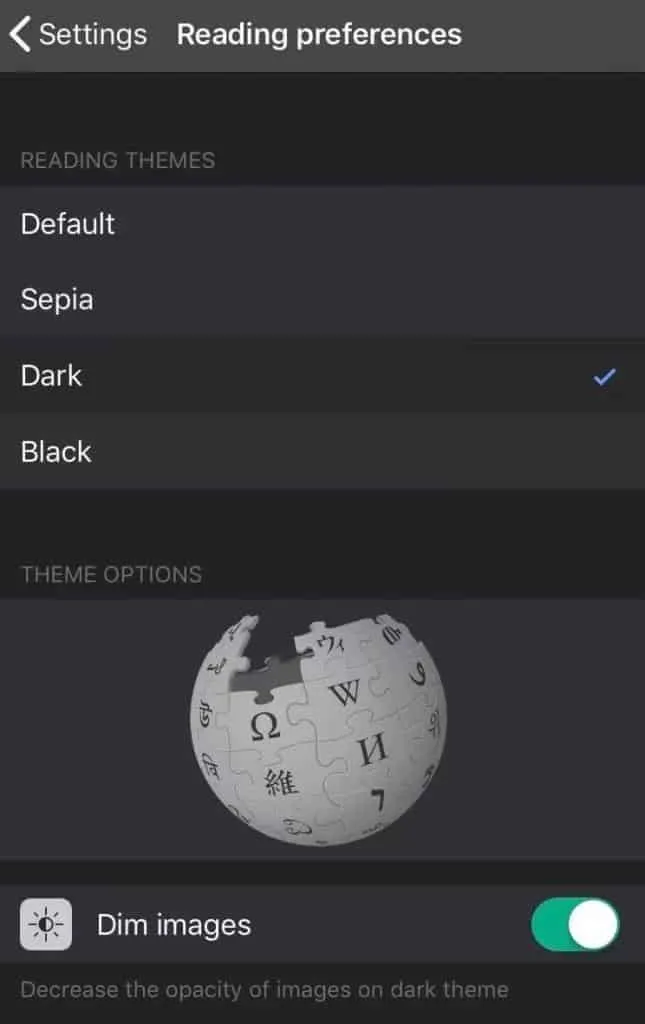Select the Dark theme row

[x=322, y=376]
